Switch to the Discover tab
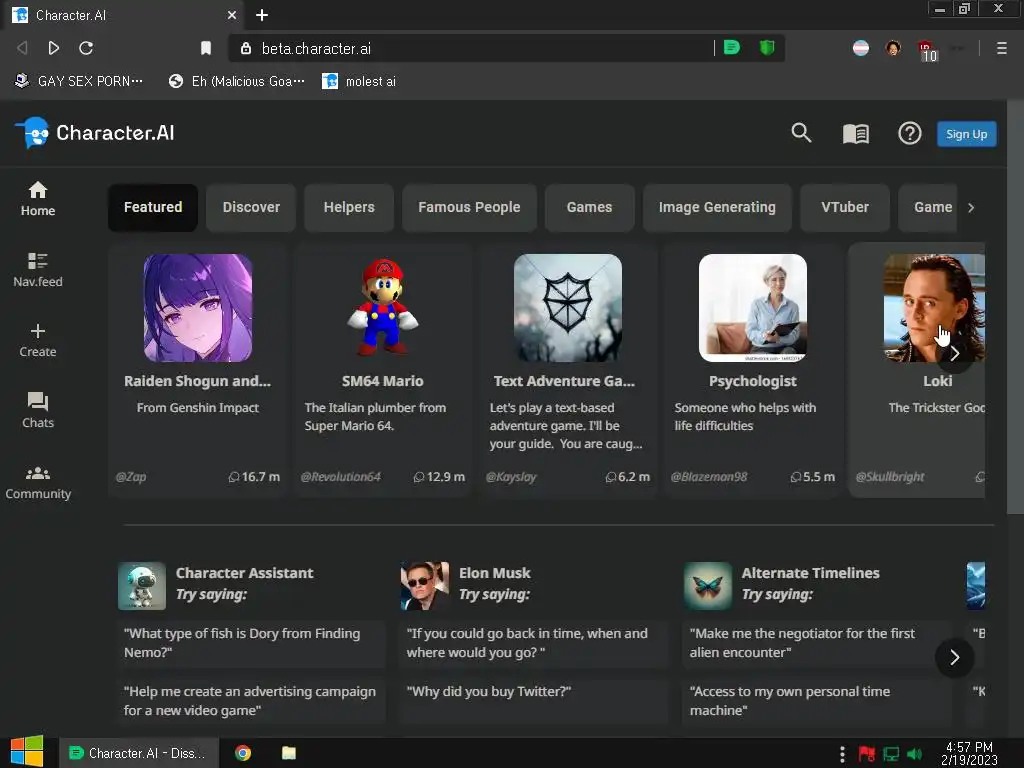The height and width of the screenshot is (768, 1024). click(x=251, y=208)
